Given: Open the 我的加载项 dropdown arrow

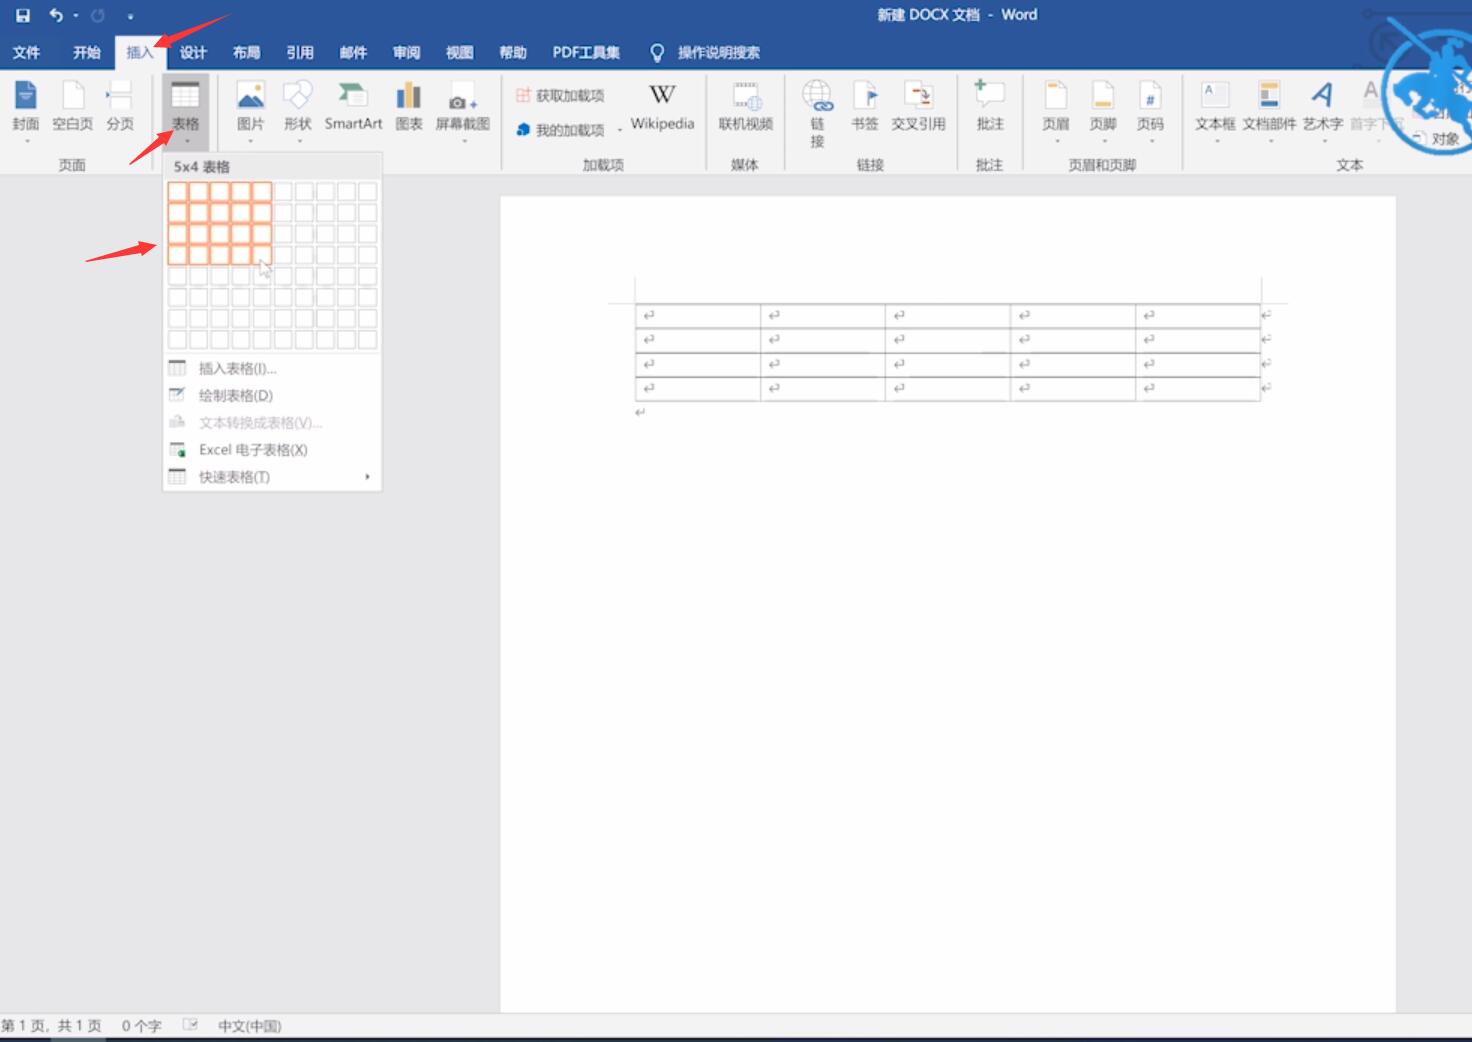Looking at the screenshot, I should [620, 130].
